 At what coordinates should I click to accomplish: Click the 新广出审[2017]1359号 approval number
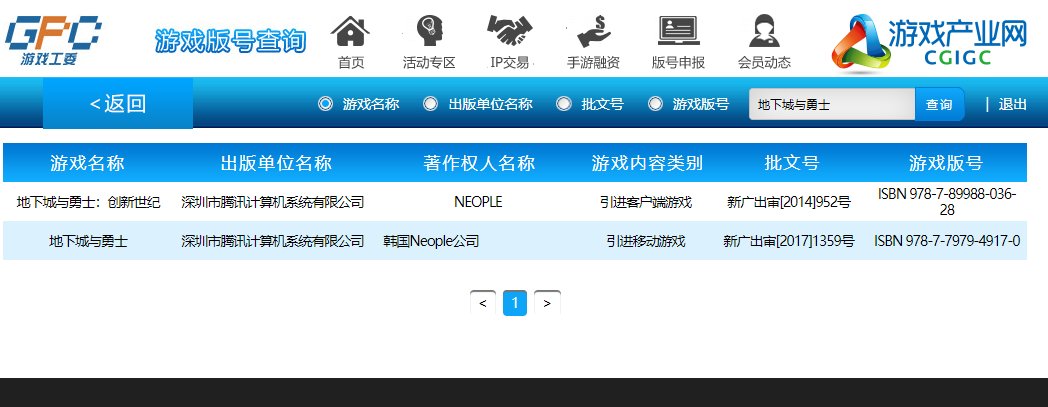pyautogui.click(x=789, y=241)
